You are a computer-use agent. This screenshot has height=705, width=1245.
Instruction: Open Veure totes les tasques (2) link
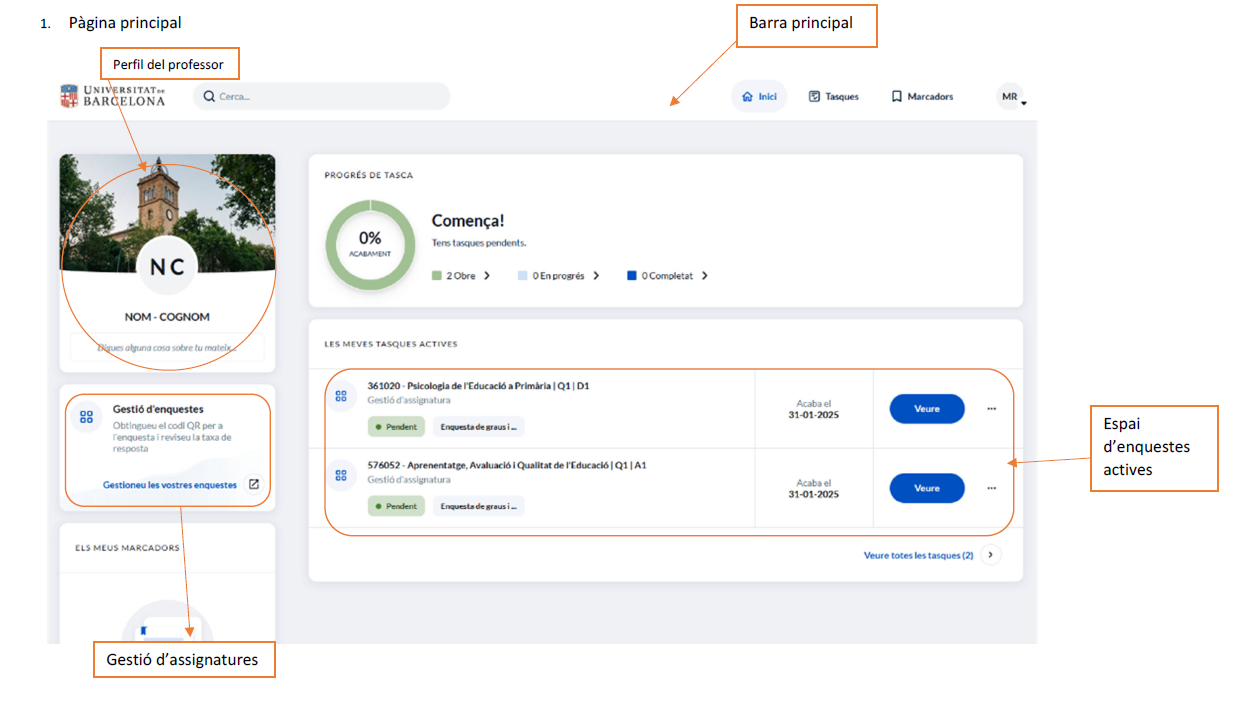pos(918,555)
